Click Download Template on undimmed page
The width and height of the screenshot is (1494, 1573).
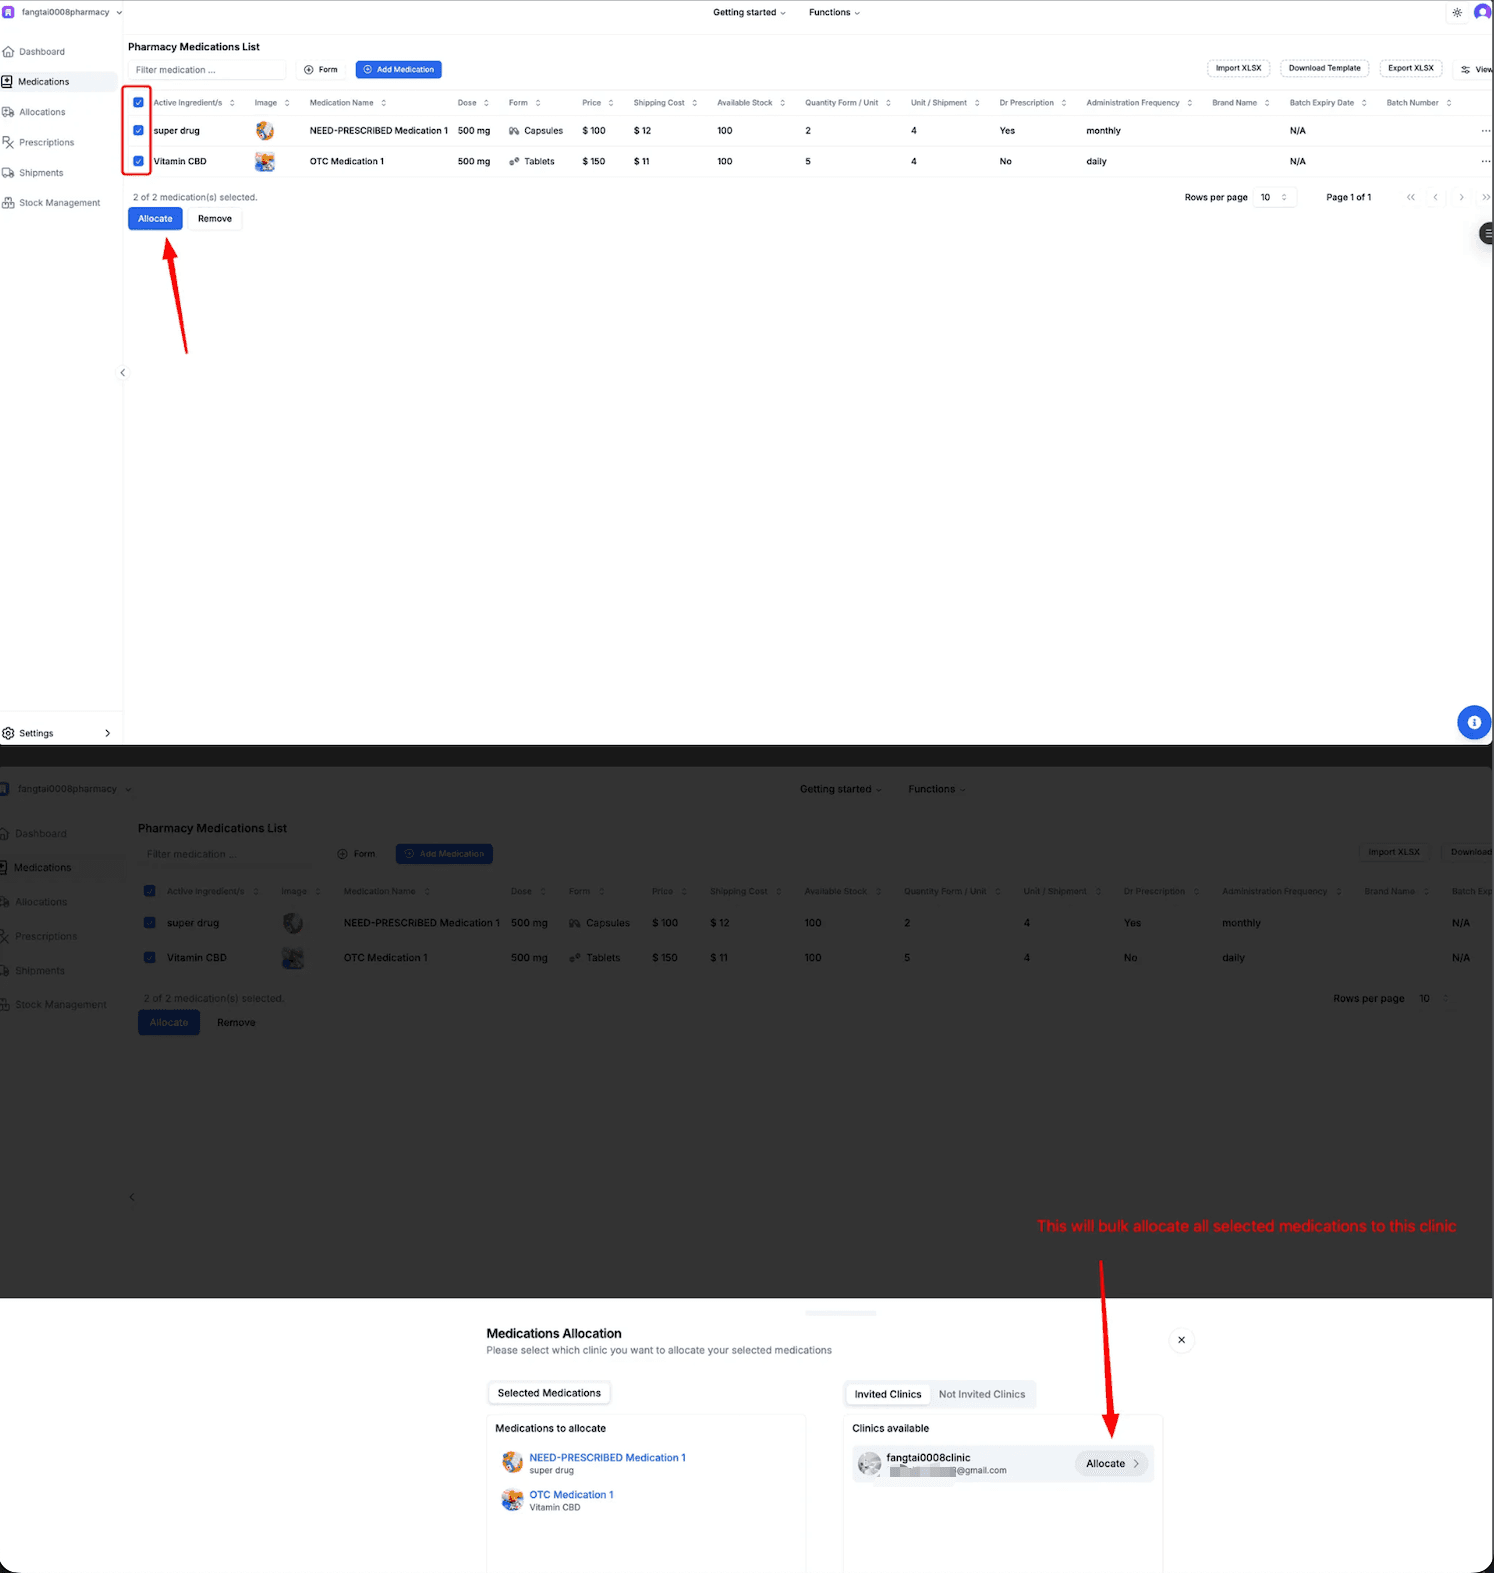coord(1324,68)
